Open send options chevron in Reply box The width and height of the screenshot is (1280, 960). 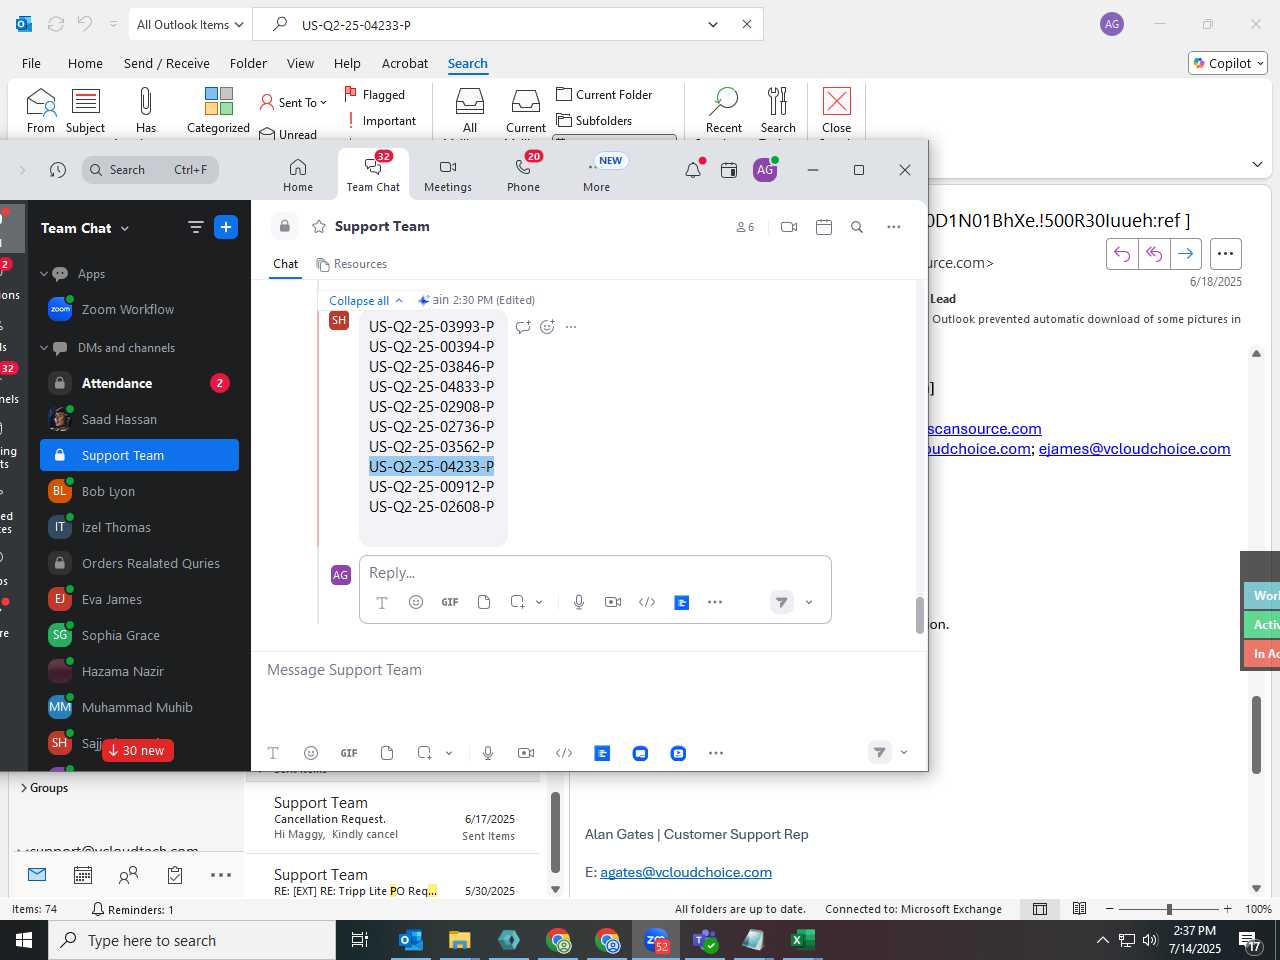click(809, 602)
